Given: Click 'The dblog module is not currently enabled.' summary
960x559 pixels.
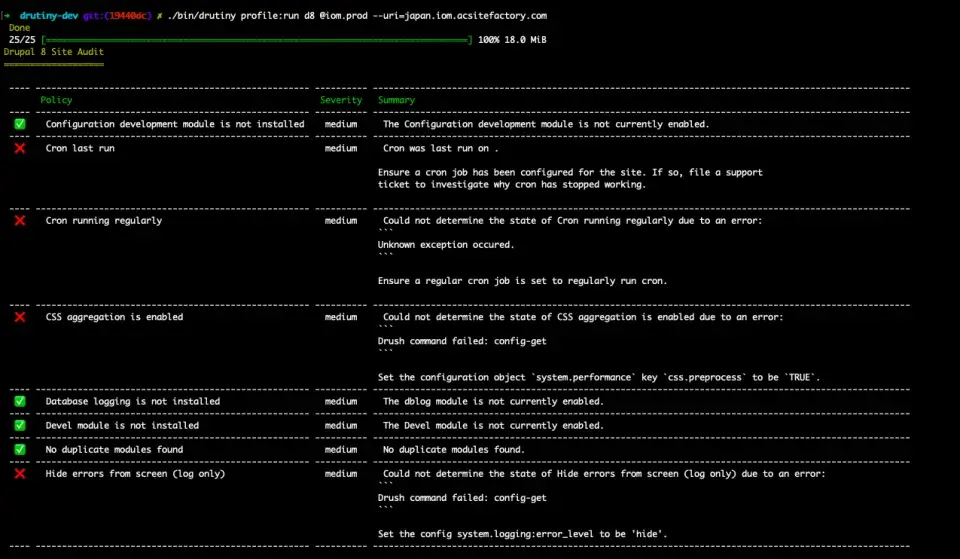Looking at the screenshot, I should point(493,402).
